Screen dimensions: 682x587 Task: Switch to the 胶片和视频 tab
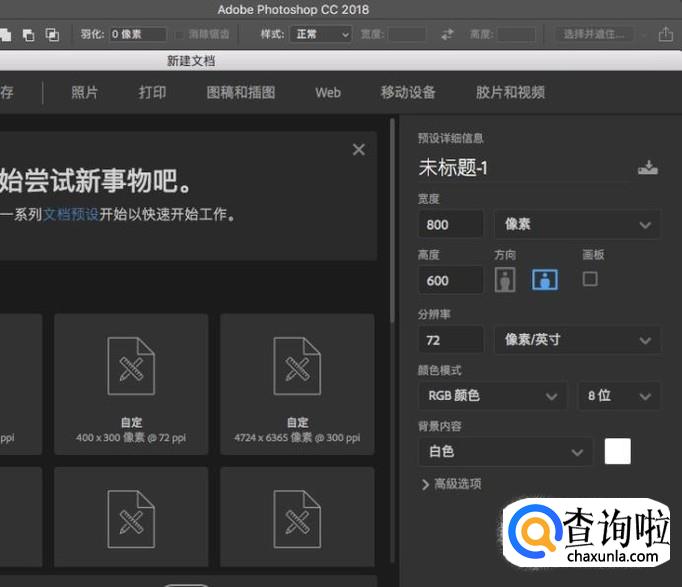click(510, 92)
